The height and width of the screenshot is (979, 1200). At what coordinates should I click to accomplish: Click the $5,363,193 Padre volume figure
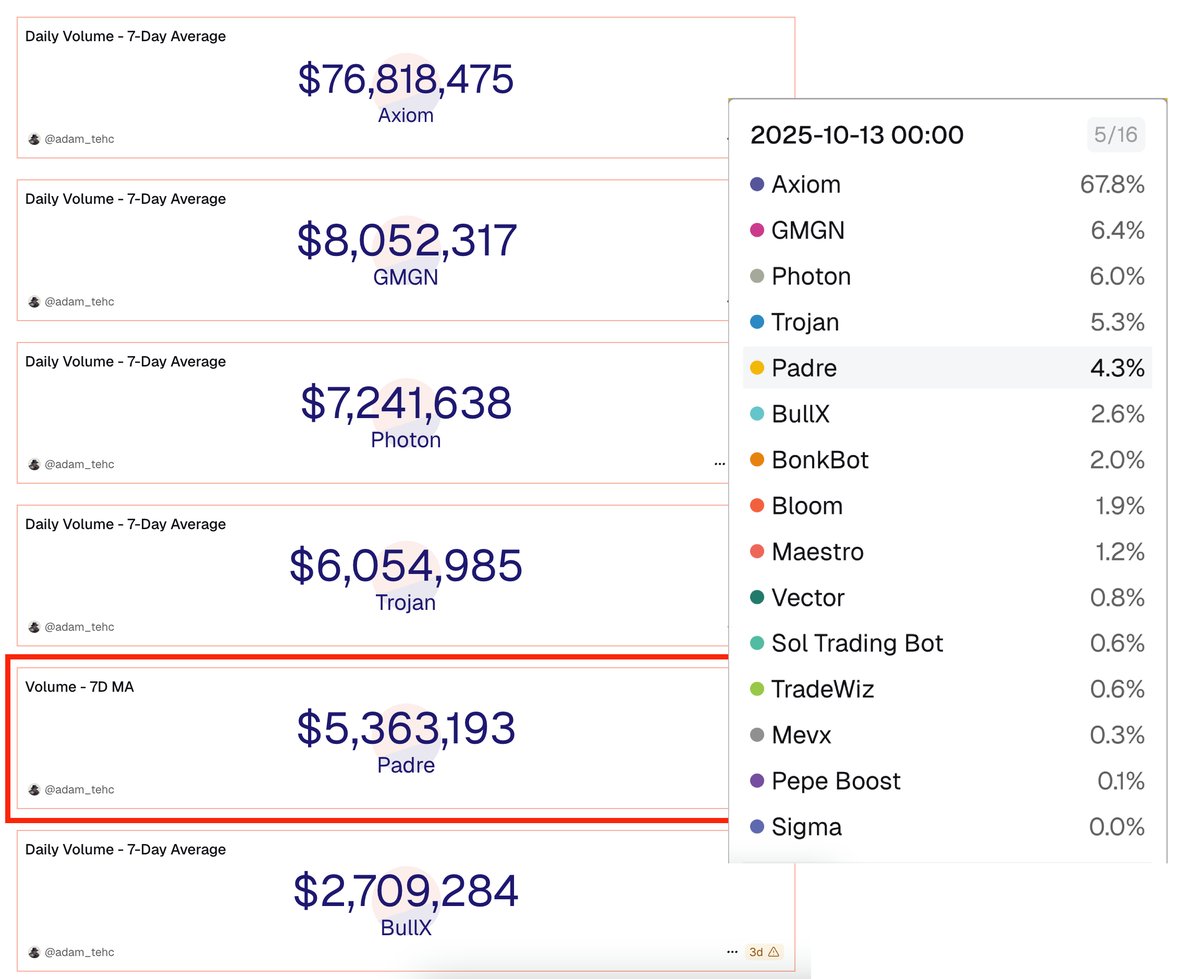(406, 728)
